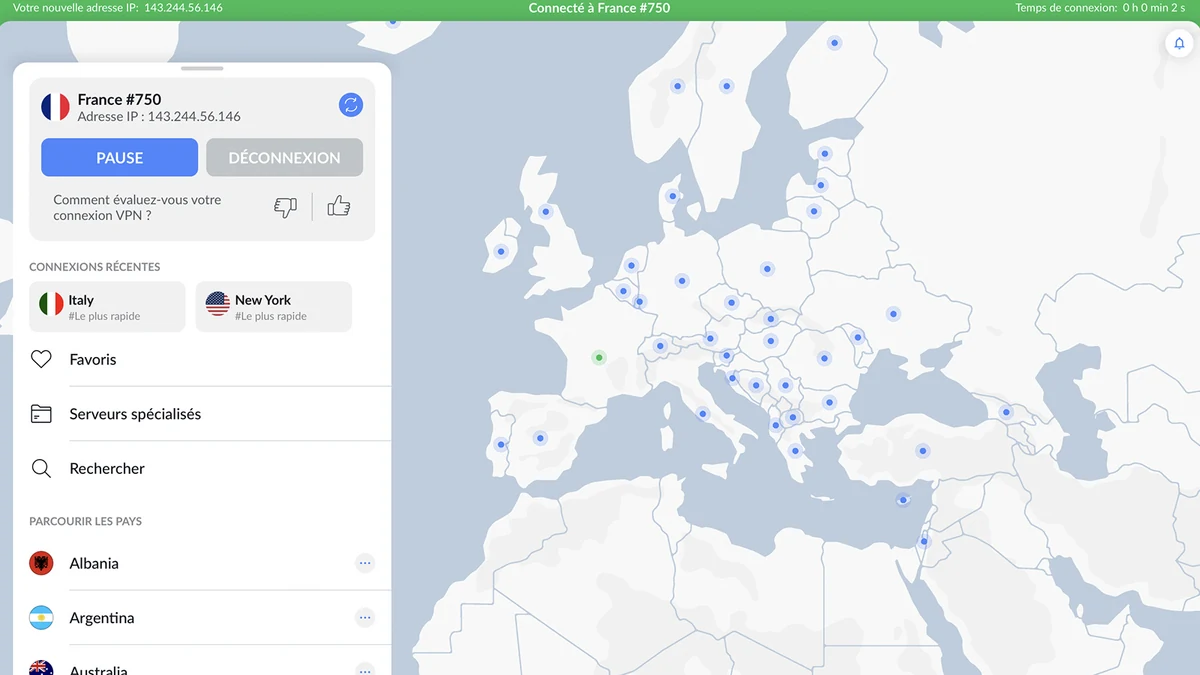The width and height of the screenshot is (1200, 675).
Task: Select the Turkey server dot on the map
Action: click(922, 451)
